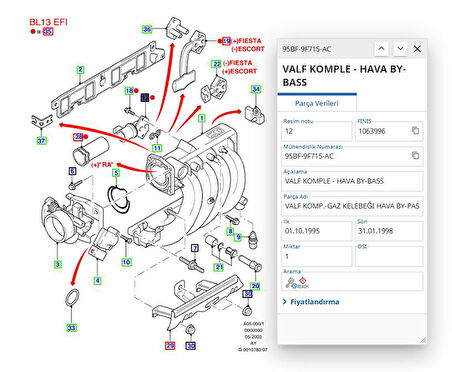Viewport: 452px width, 372px height.
Task: Click the BL13 EFI heading text
Action: coord(48,22)
